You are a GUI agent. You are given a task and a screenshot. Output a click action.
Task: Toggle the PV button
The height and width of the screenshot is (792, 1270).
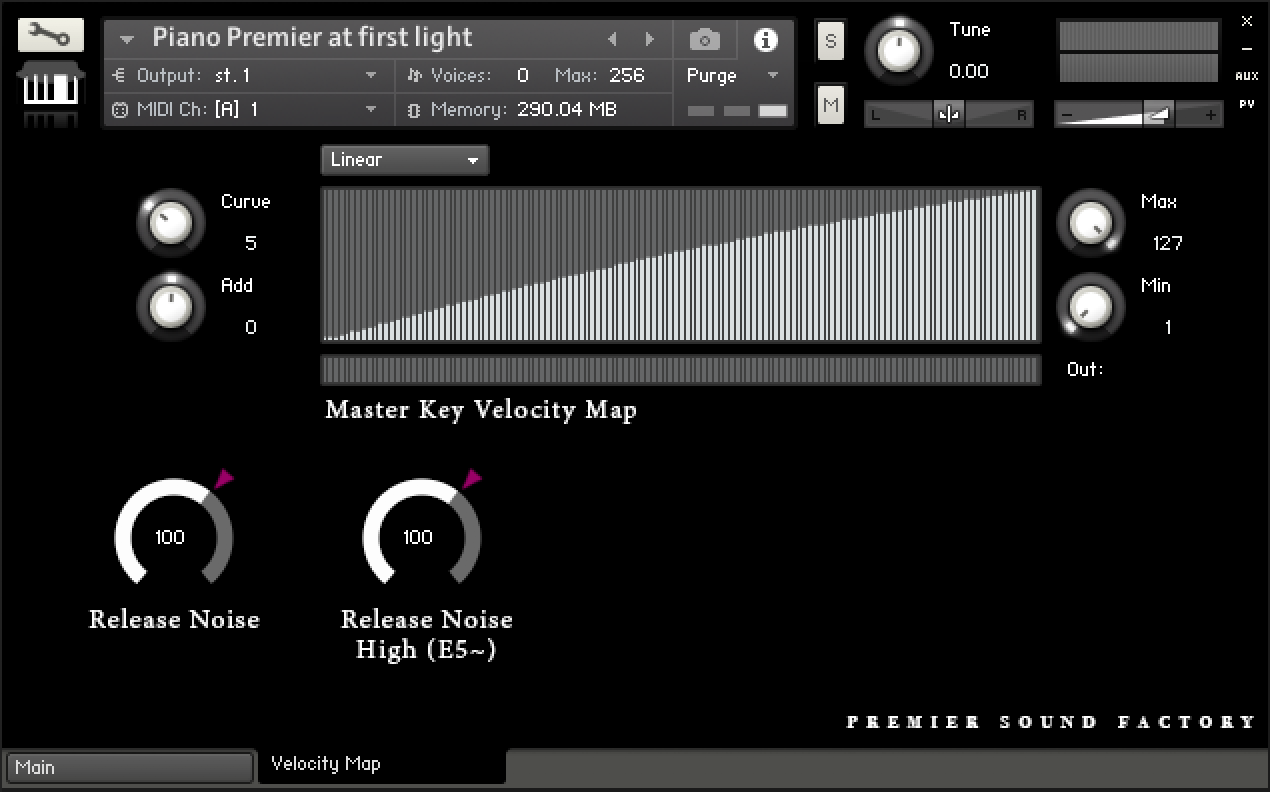tap(1246, 103)
